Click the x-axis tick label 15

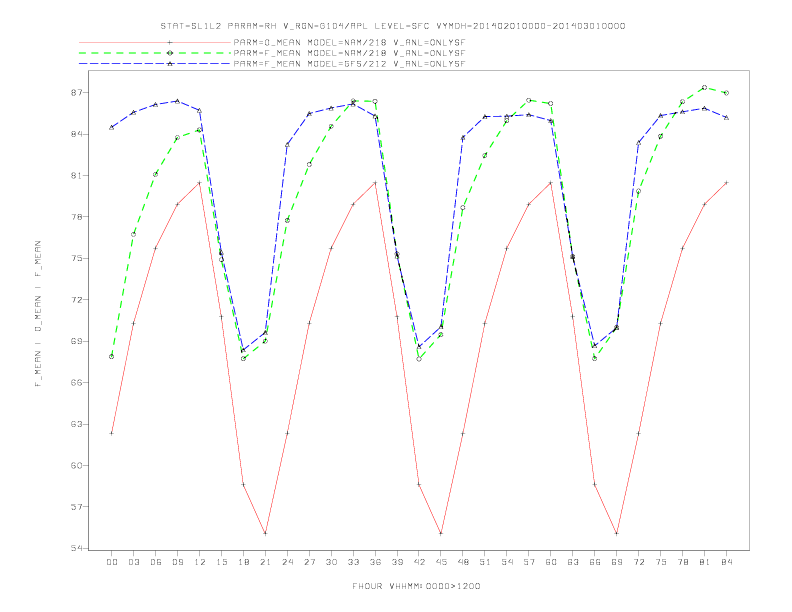click(222, 562)
